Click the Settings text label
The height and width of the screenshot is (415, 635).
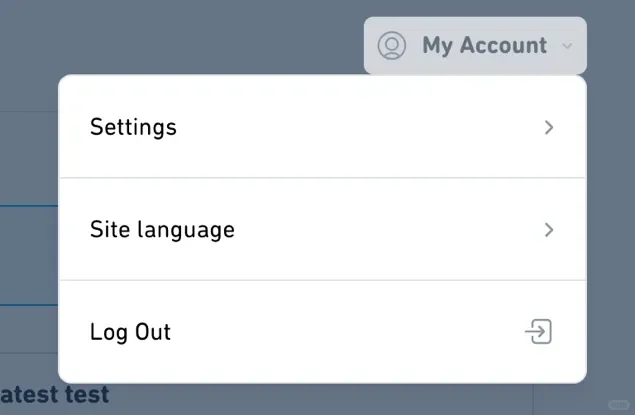coord(133,127)
